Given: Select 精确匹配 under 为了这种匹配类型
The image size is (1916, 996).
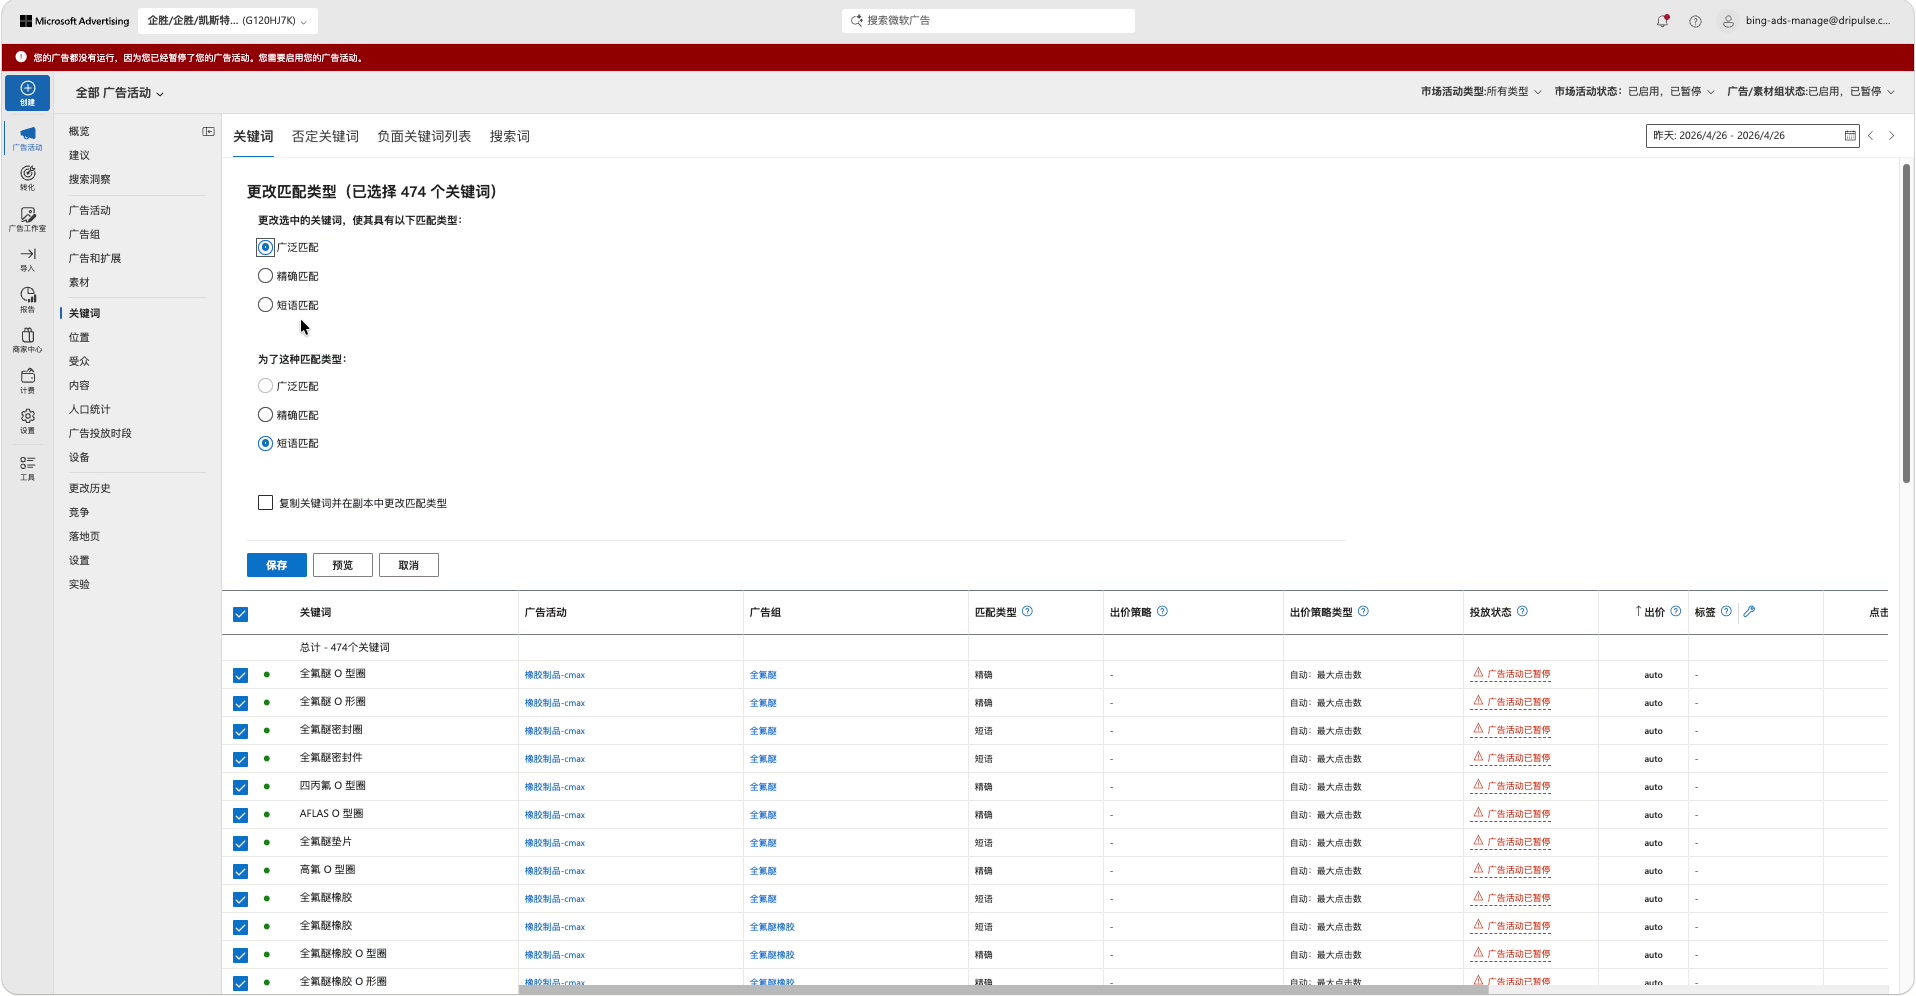Looking at the screenshot, I should click(265, 415).
